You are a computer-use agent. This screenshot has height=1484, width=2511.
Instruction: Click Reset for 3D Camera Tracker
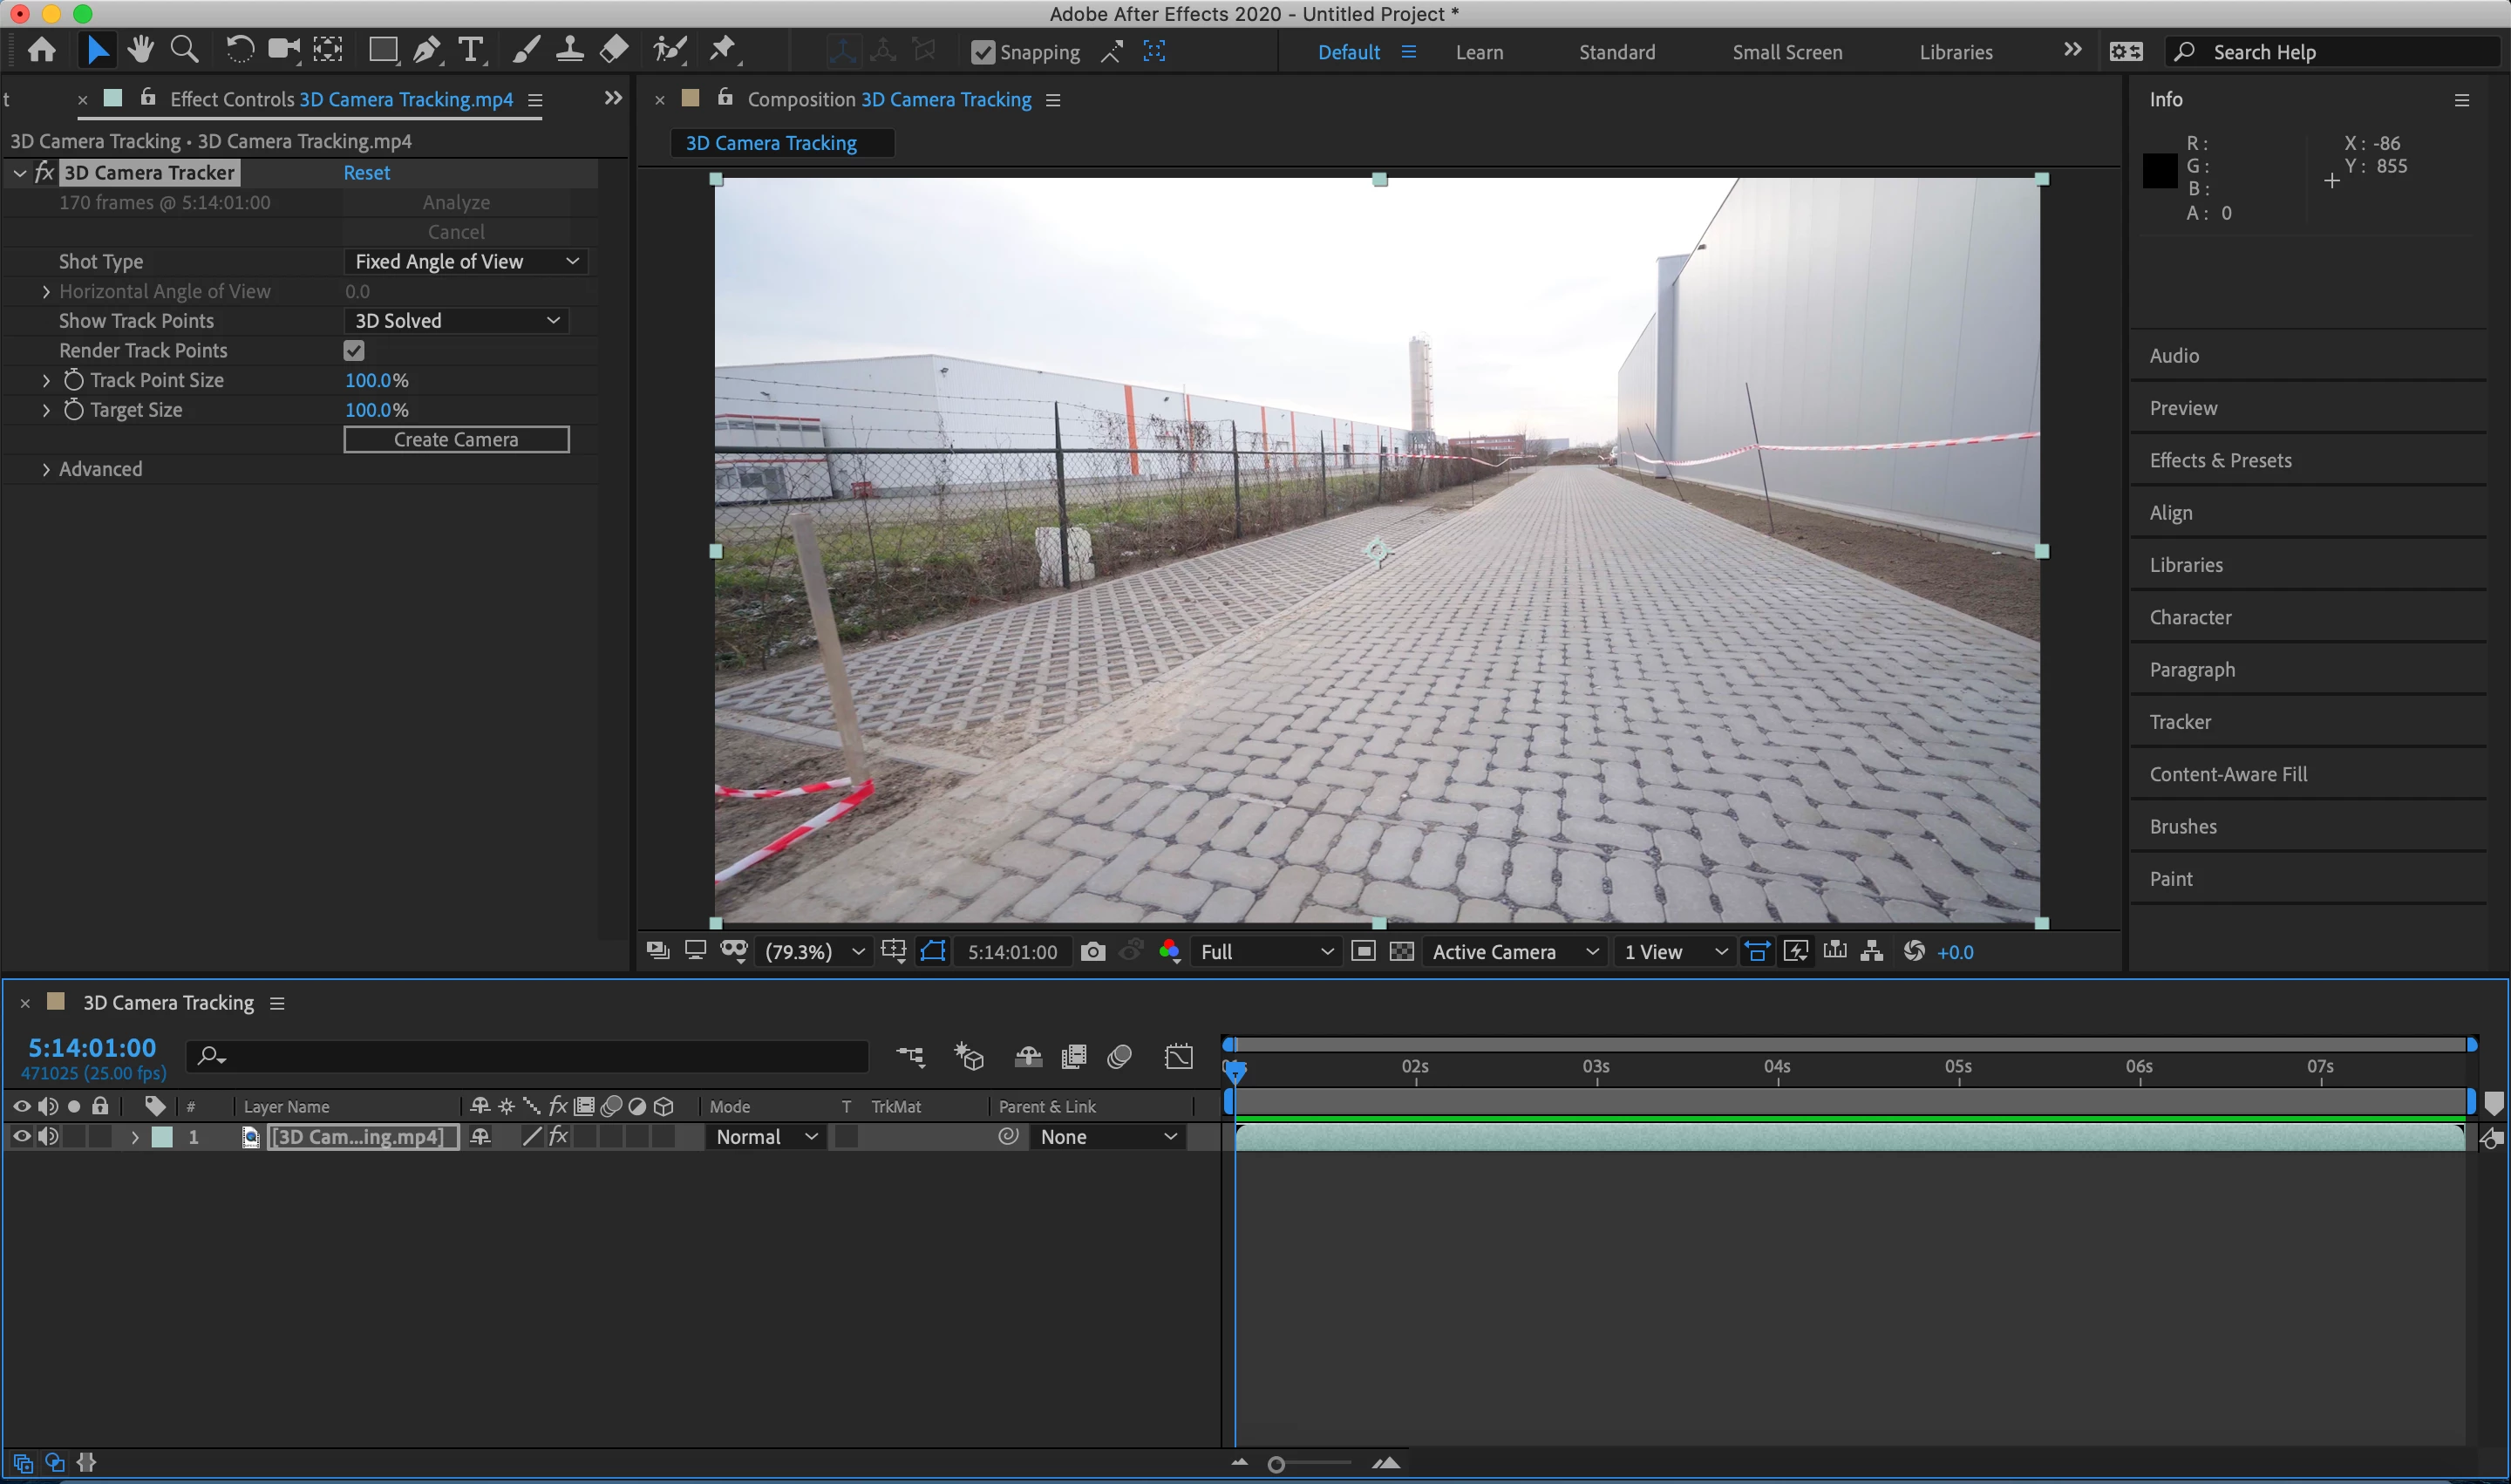coord(366,172)
